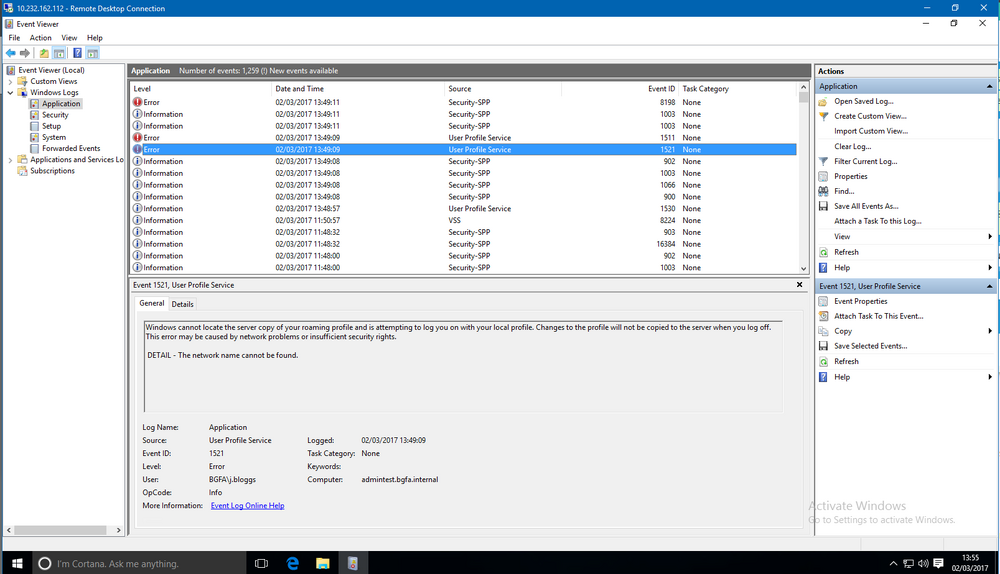Close the event details preview pane
The width and height of the screenshot is (1000, 574).
pyautogui.click(x=799, y=284)
